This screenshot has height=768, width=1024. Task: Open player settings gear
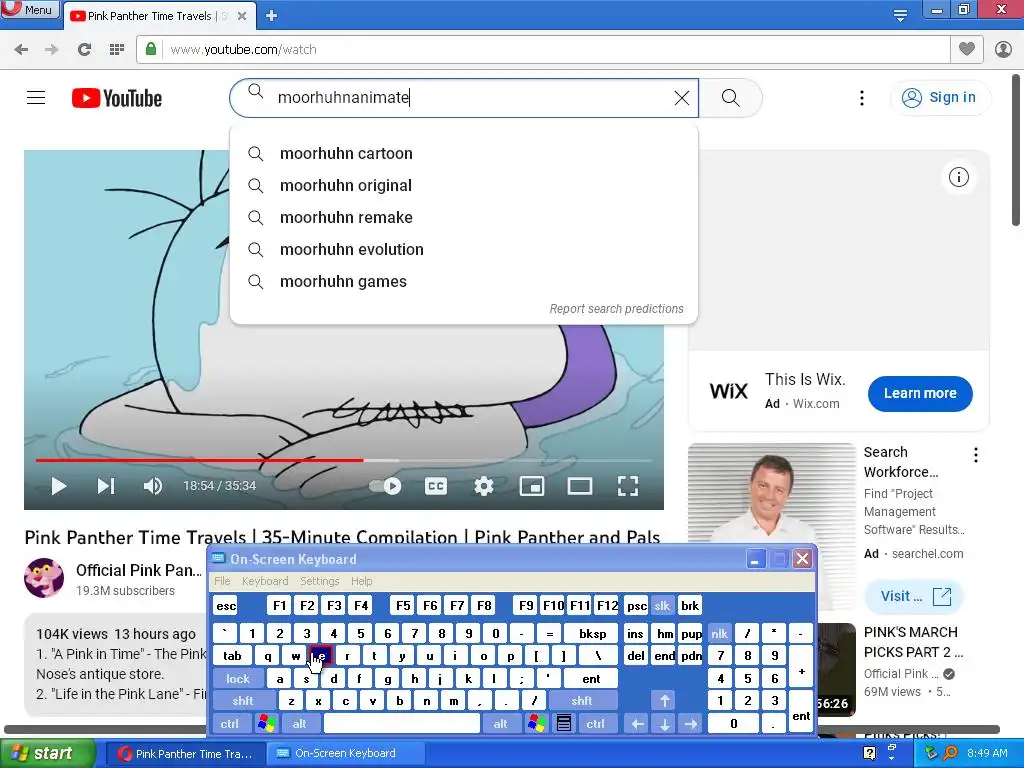483,486
